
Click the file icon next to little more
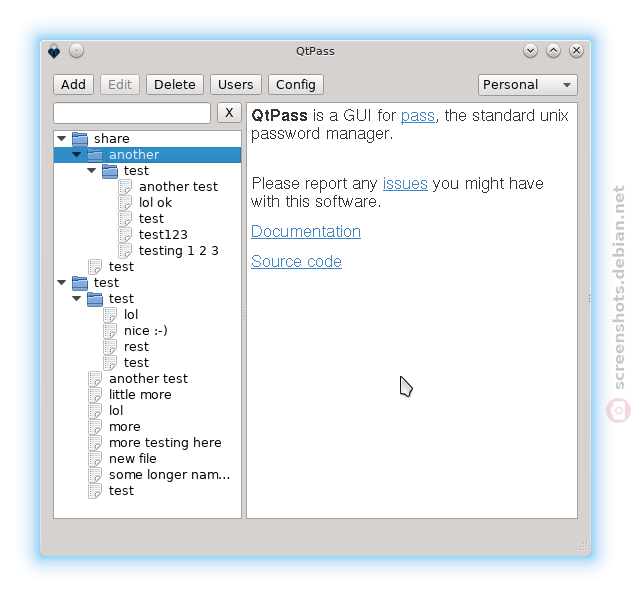[x=95, y=395]
